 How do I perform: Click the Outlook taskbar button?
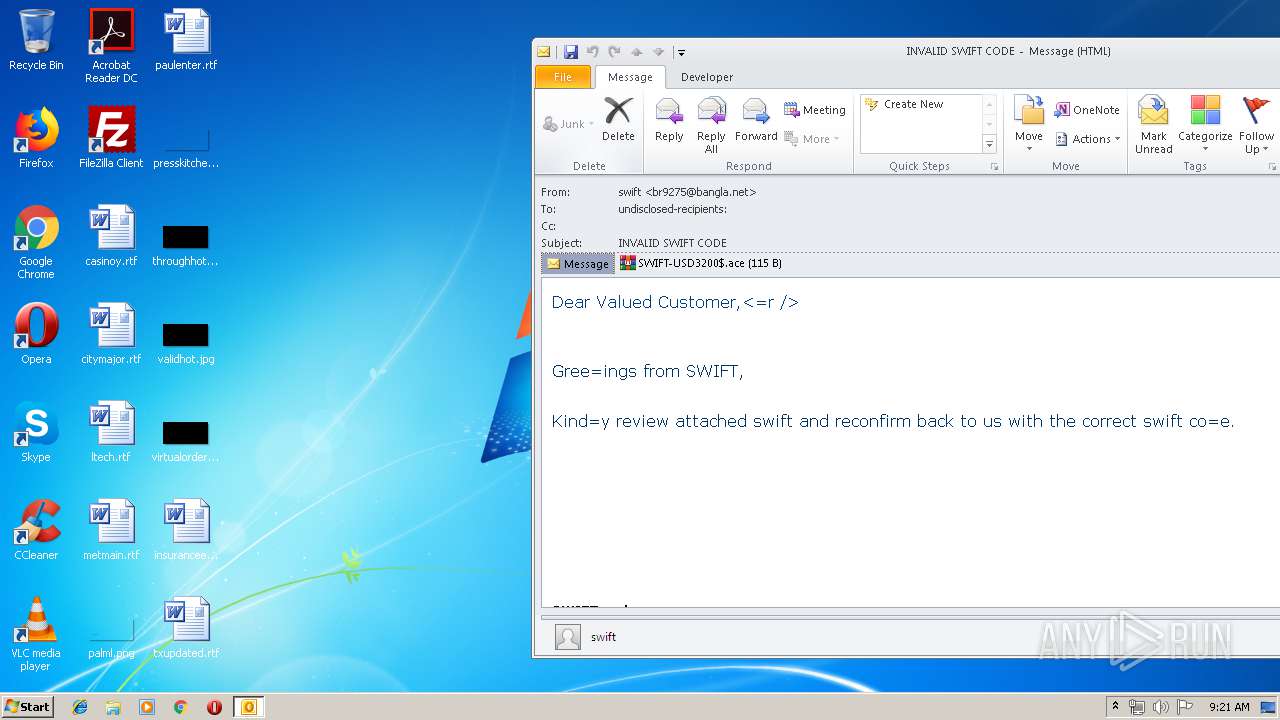(x=248, y=707)
